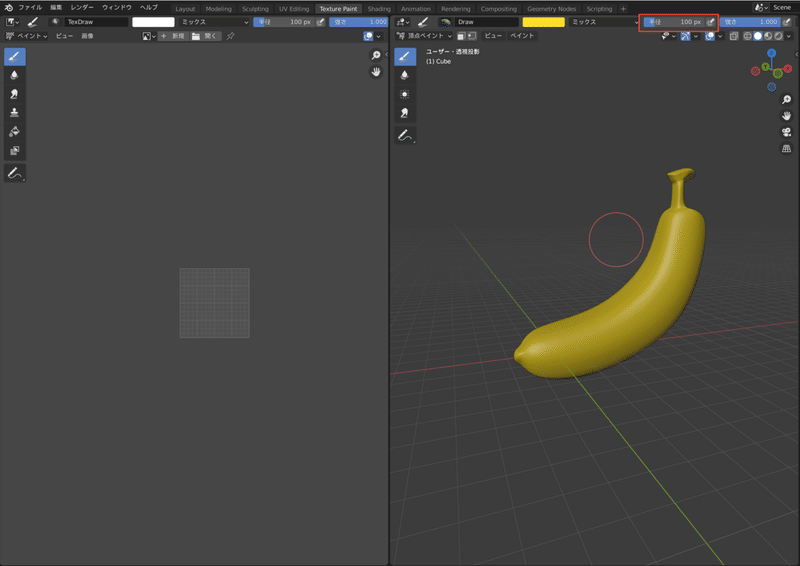This screenshot has width=800, height=566.
Task: Toggle pressure sensitivity for viewport strength
Action: coord(787,22)
